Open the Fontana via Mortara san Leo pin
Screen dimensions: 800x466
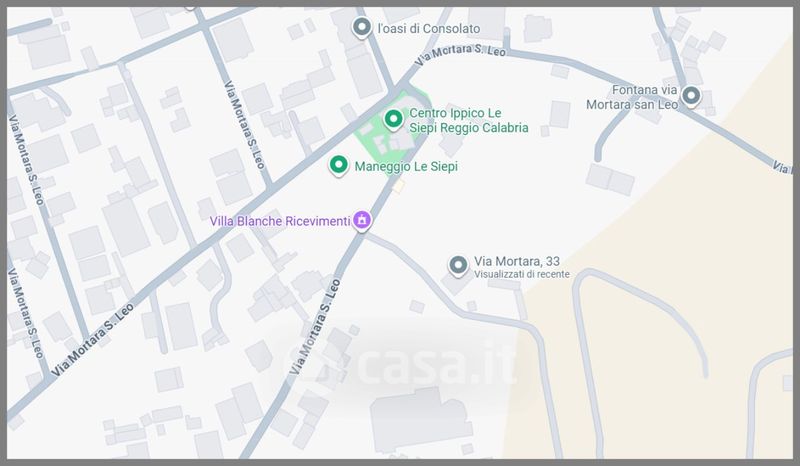coord(691,95)
